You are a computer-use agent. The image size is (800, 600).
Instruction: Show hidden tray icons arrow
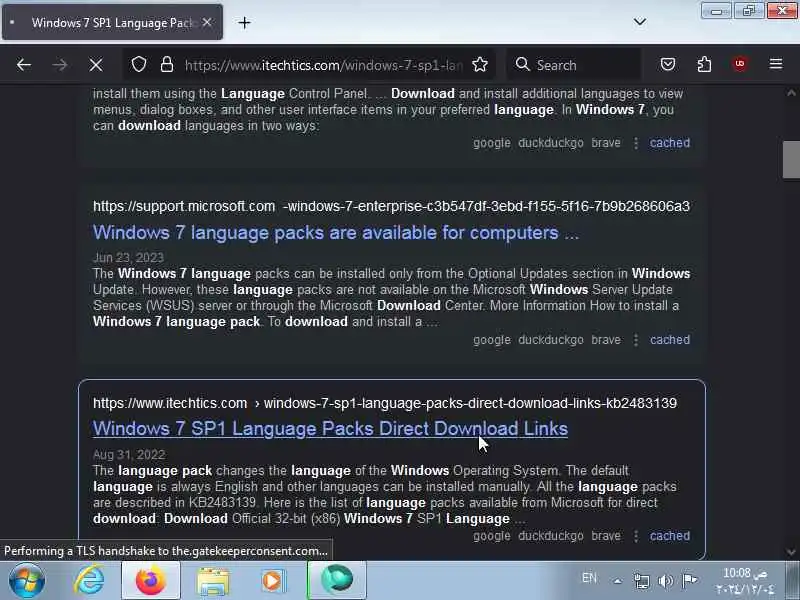pyautogui.click(x=617, y=580)
